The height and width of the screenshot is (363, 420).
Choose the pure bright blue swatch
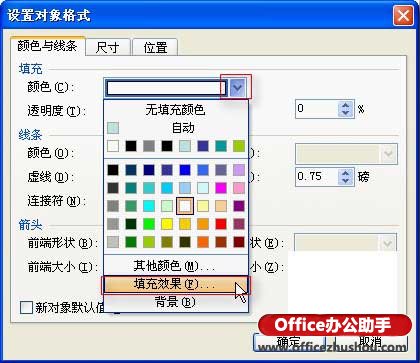click(x=185, y=170)
